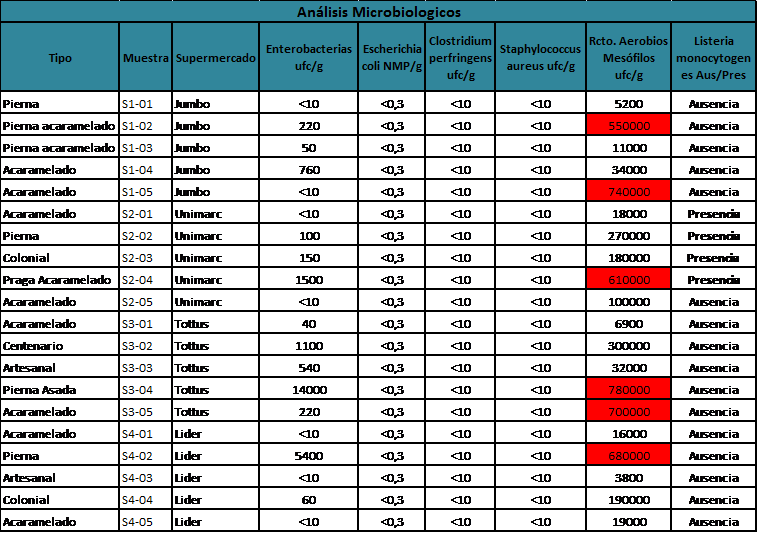Click the last sample cell S4-05

[x=145, y=521]
